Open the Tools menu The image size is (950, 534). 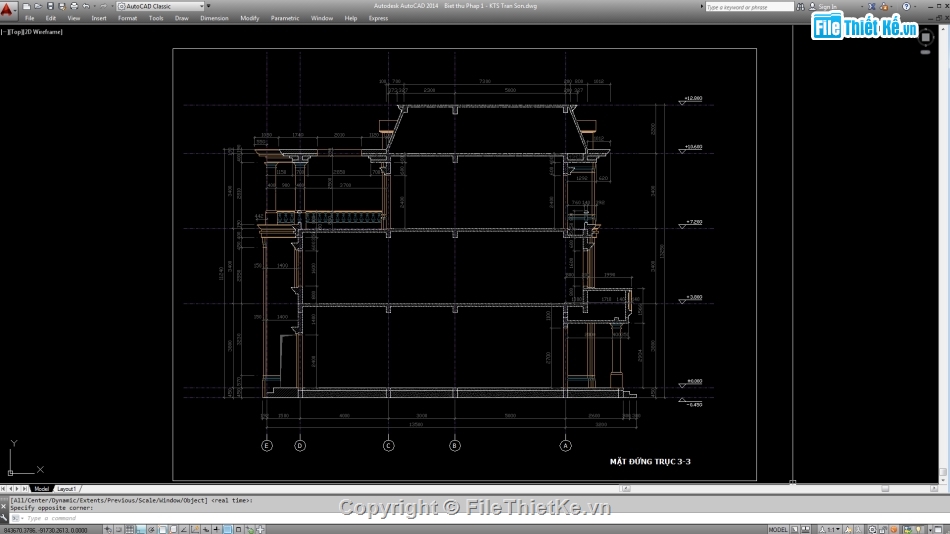coord(156,18)
